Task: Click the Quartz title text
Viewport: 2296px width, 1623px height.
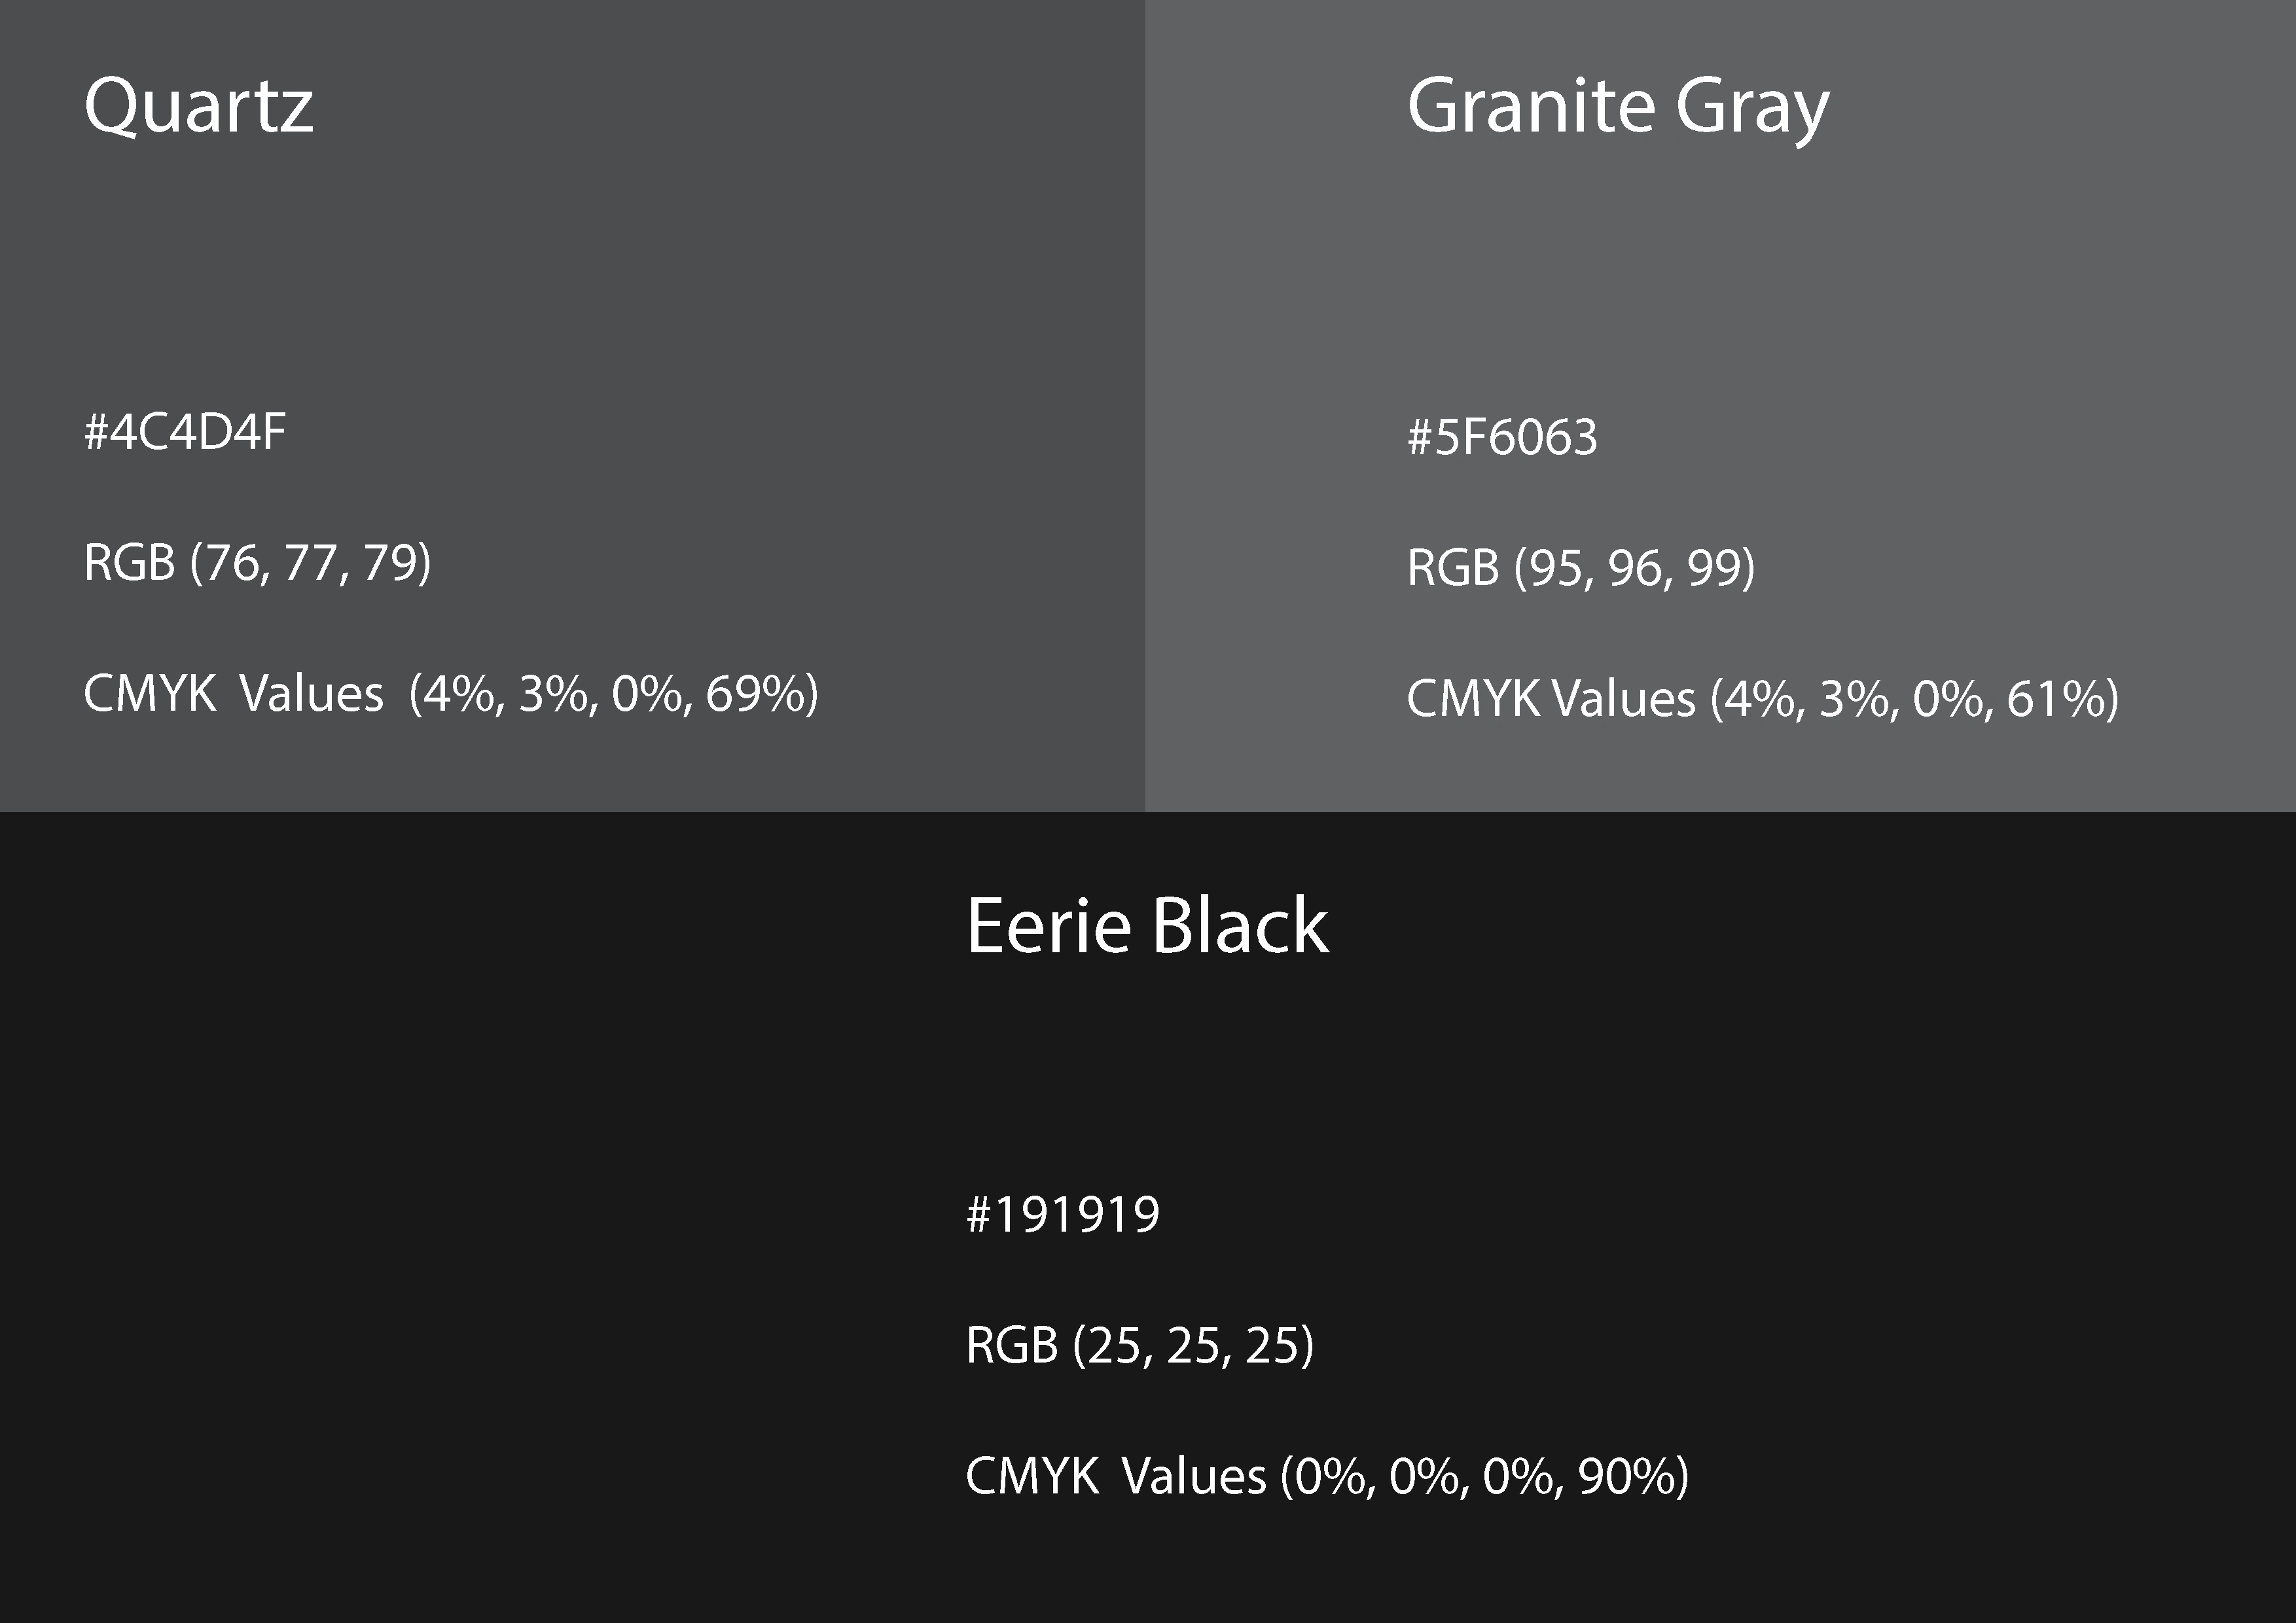Action: point(199,106)
